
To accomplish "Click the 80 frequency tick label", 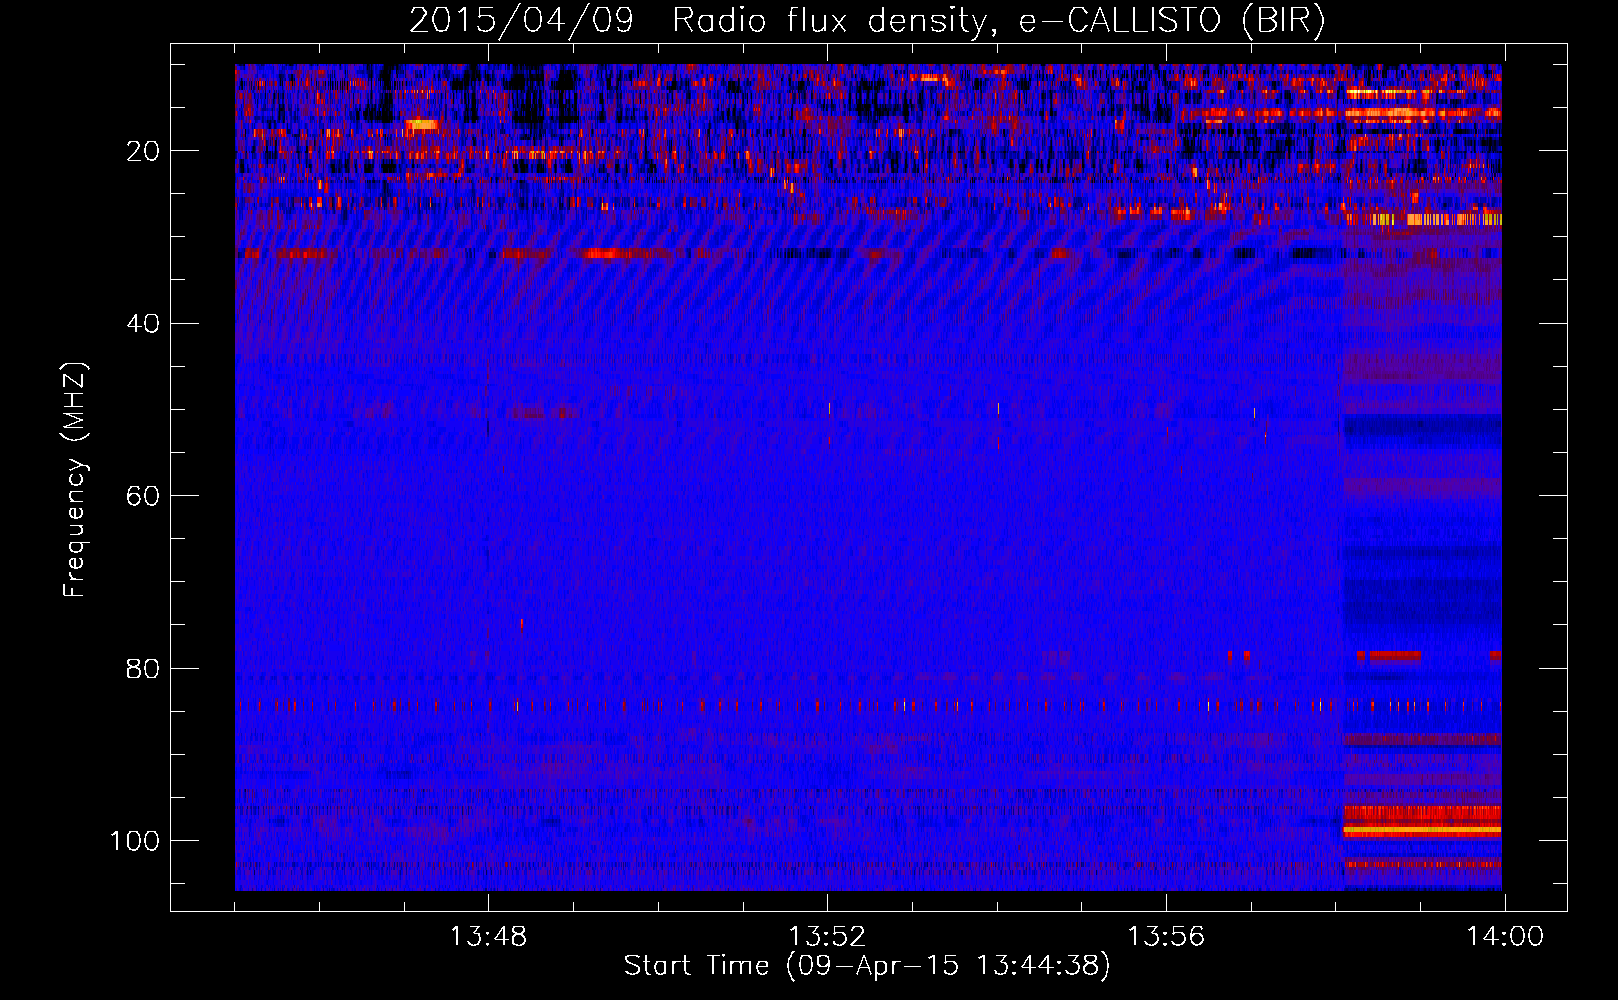I will pyautogui.click(x=143, y=669).
